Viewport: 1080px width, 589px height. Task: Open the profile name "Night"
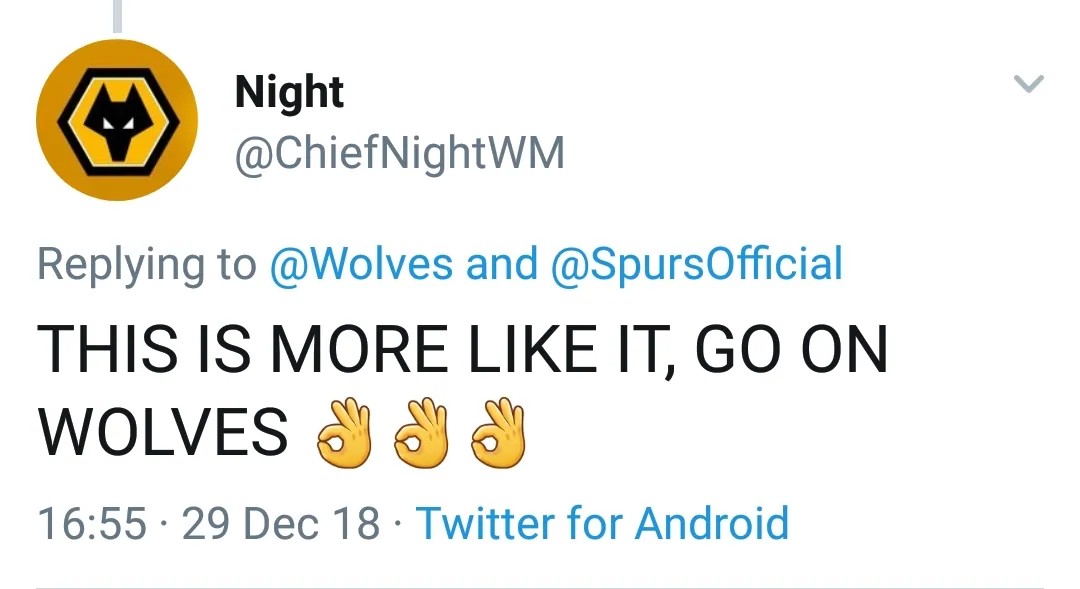point(289,93)
